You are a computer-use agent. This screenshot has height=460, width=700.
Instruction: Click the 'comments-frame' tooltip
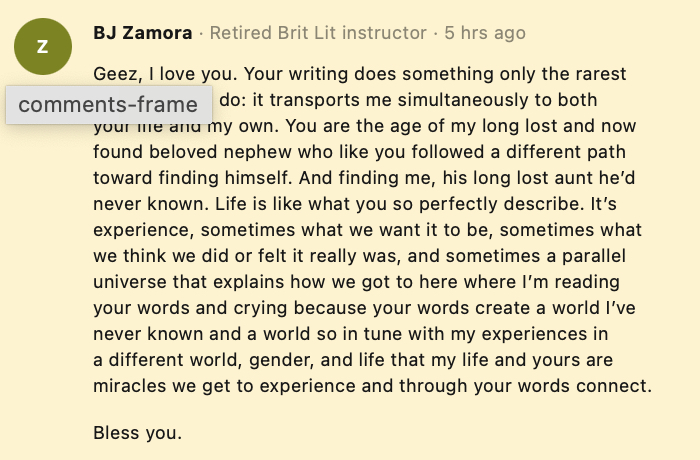108,104
